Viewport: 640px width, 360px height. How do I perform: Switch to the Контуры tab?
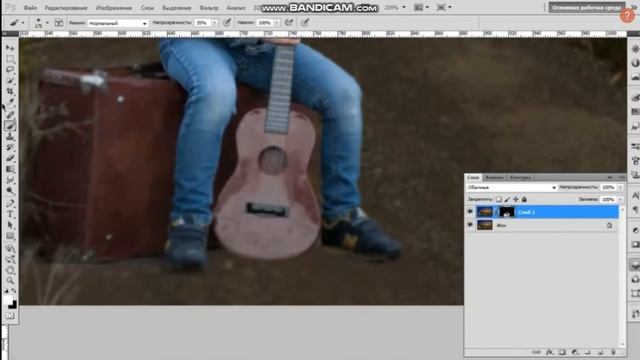(520, 178)
